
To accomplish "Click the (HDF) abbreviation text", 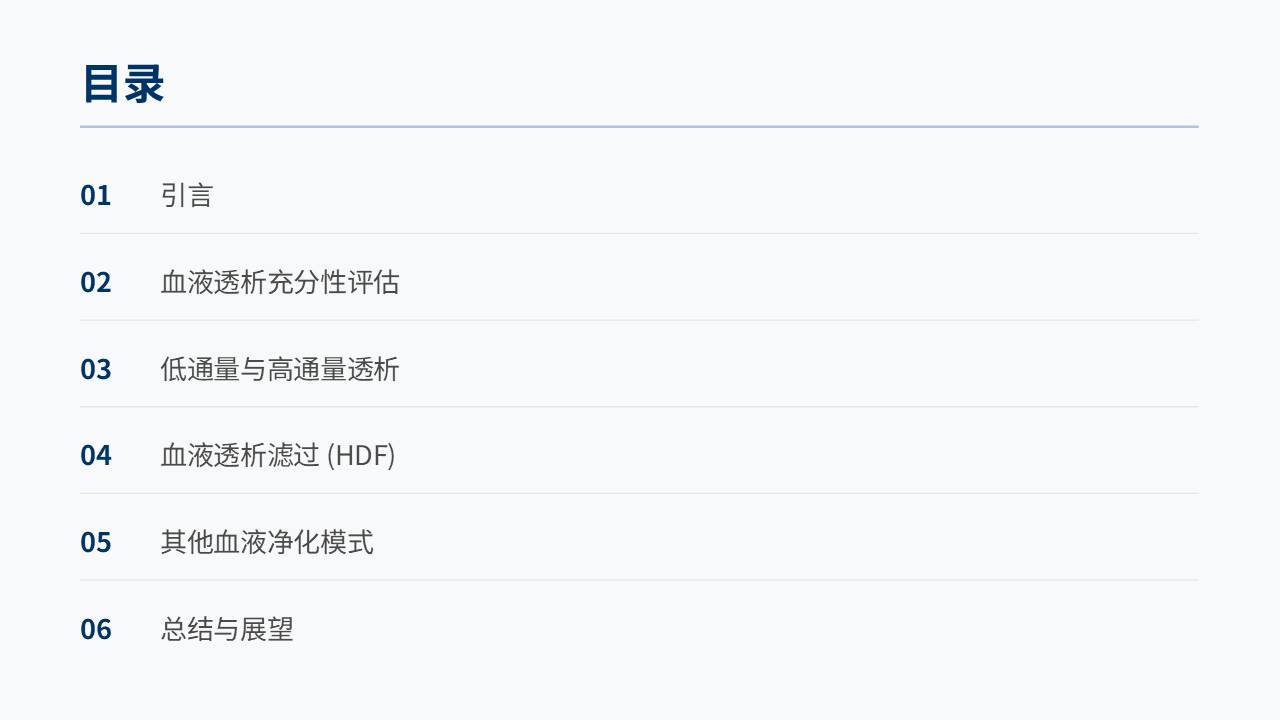I will point(361,456).
